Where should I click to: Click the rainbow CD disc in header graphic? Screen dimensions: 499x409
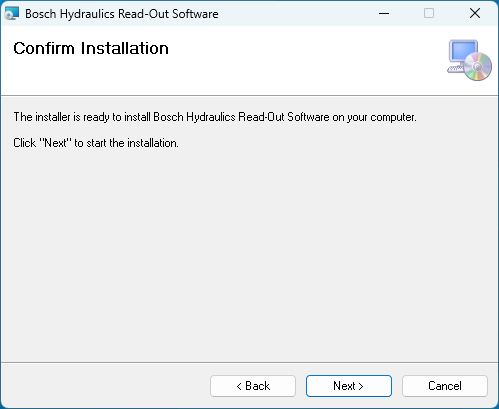point(478,67)
